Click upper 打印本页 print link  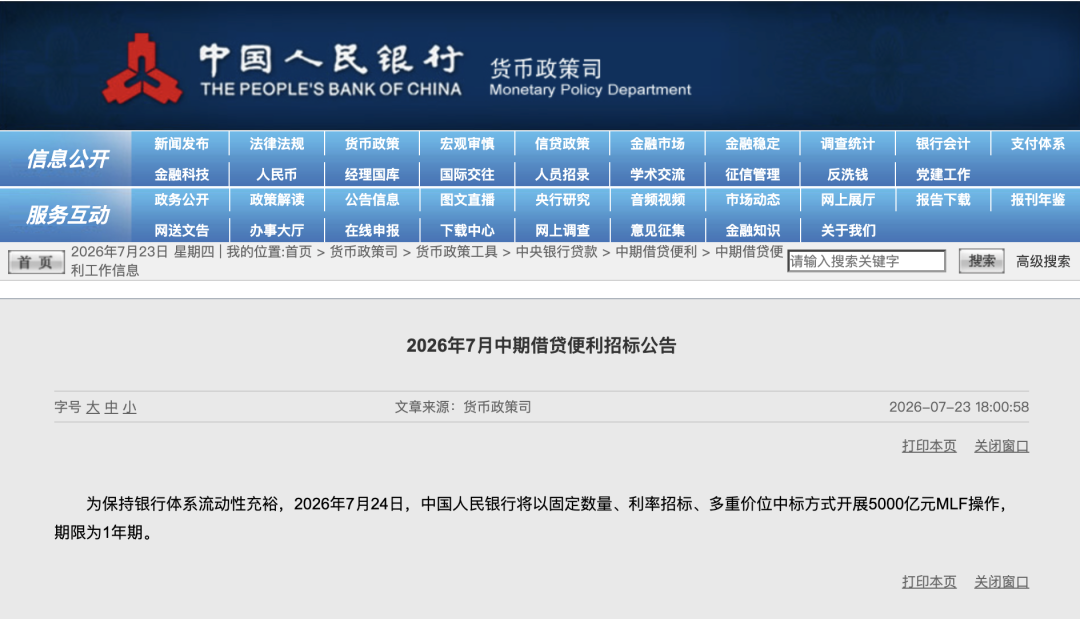point(929,446)
